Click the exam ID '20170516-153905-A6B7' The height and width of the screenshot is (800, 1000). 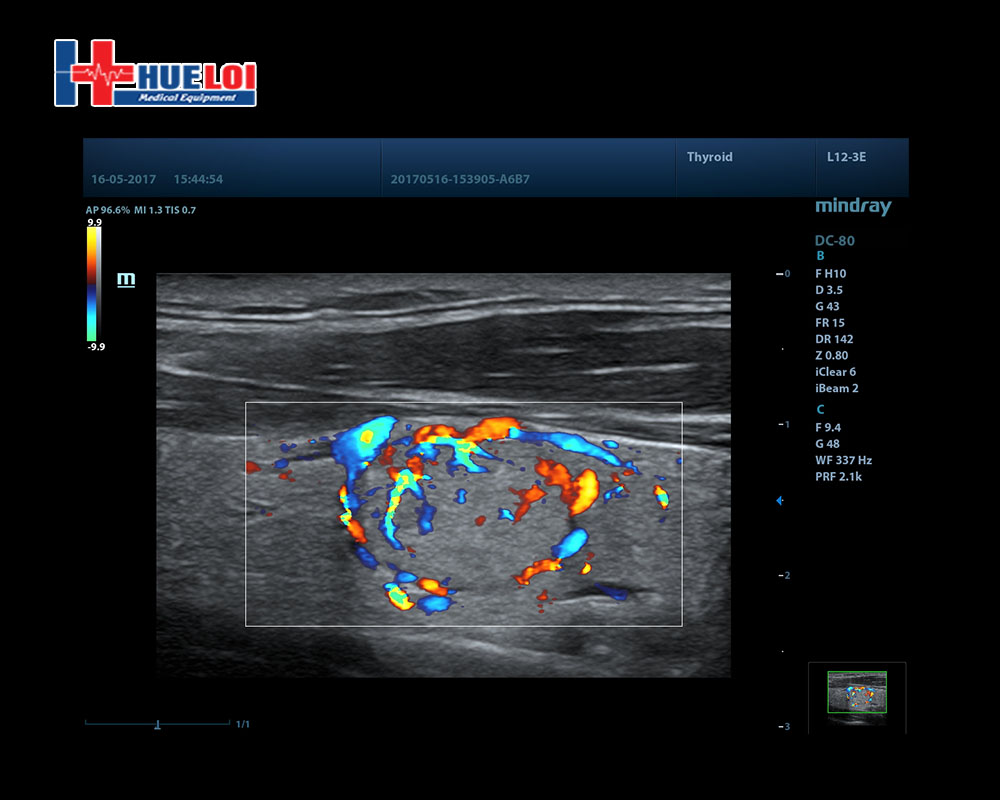point(460,179)
